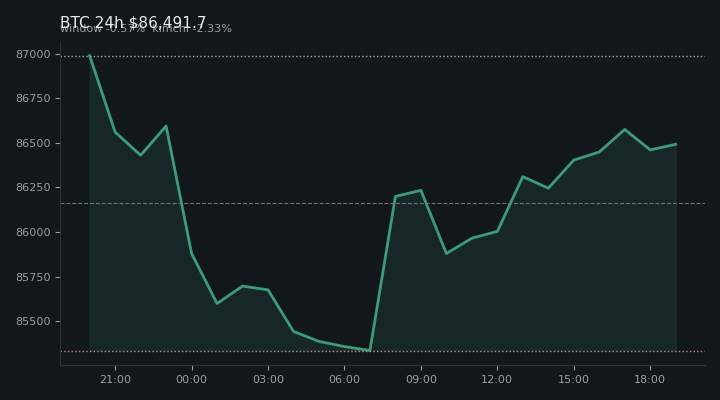Click the lowest price point near 07:00
Image resolution: width=720 pixels, height=400 pixels.
[x=370, y=350]
